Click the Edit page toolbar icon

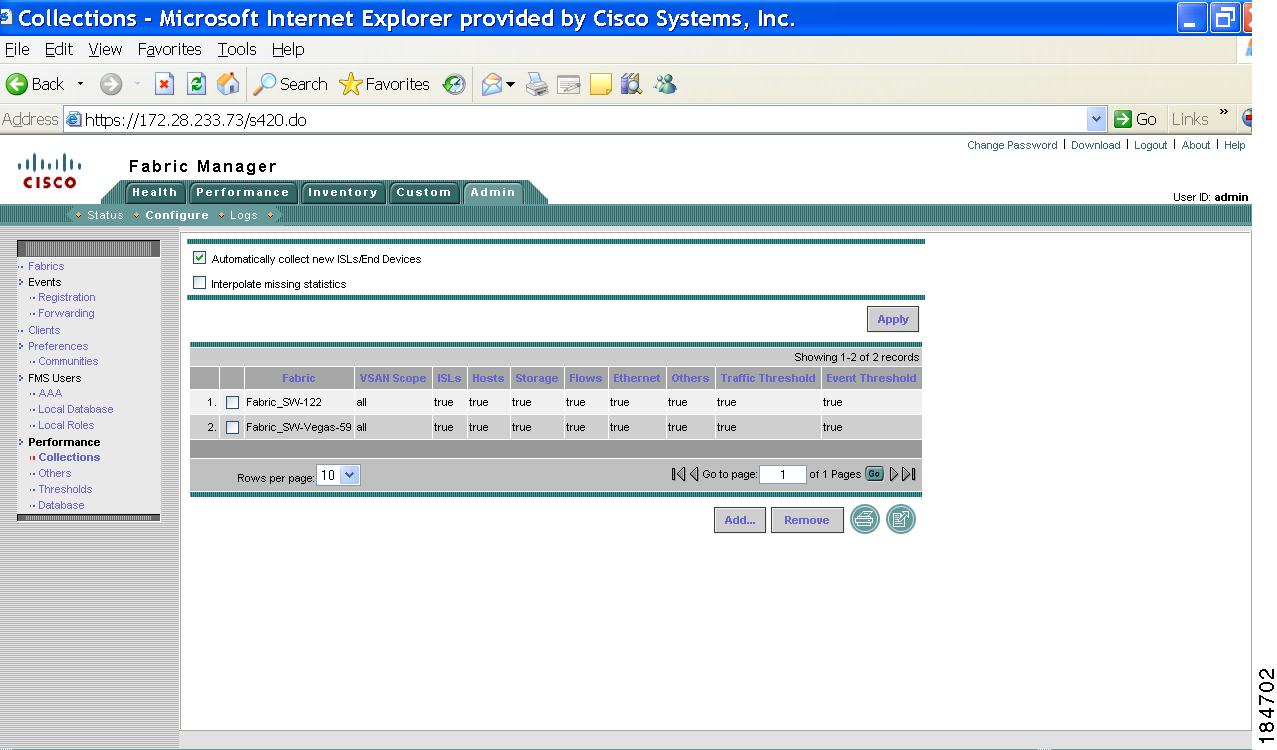569,85
